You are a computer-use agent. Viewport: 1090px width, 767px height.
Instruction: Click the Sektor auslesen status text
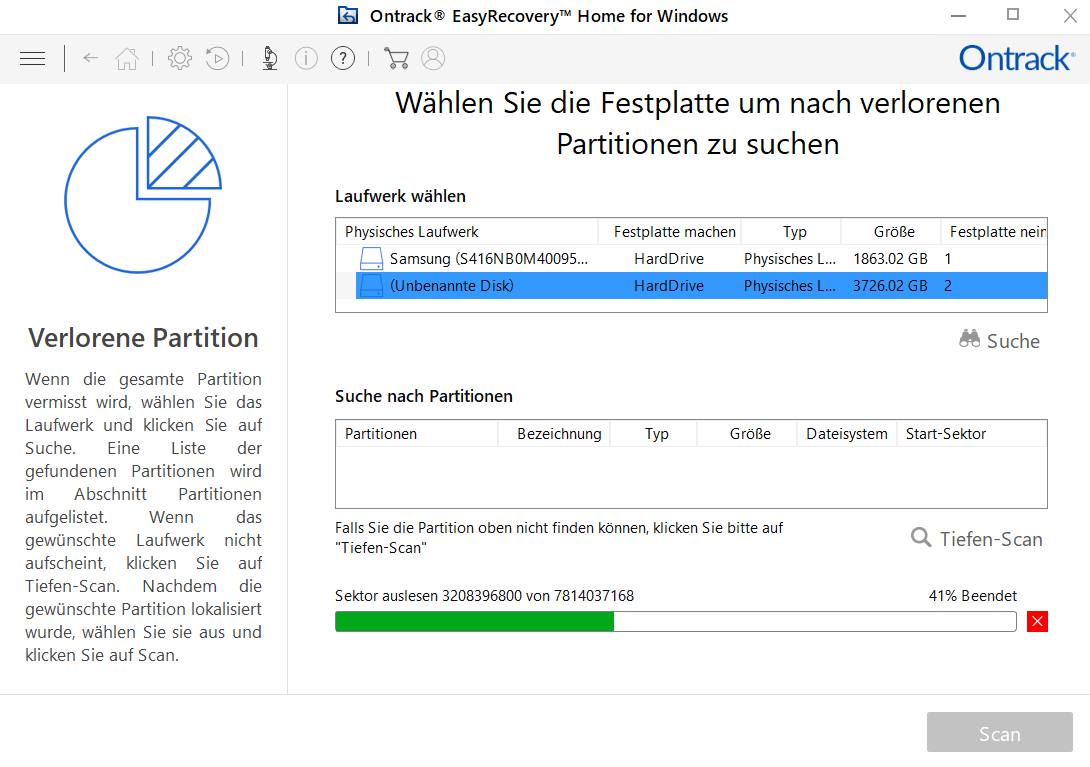click(485, 596)
